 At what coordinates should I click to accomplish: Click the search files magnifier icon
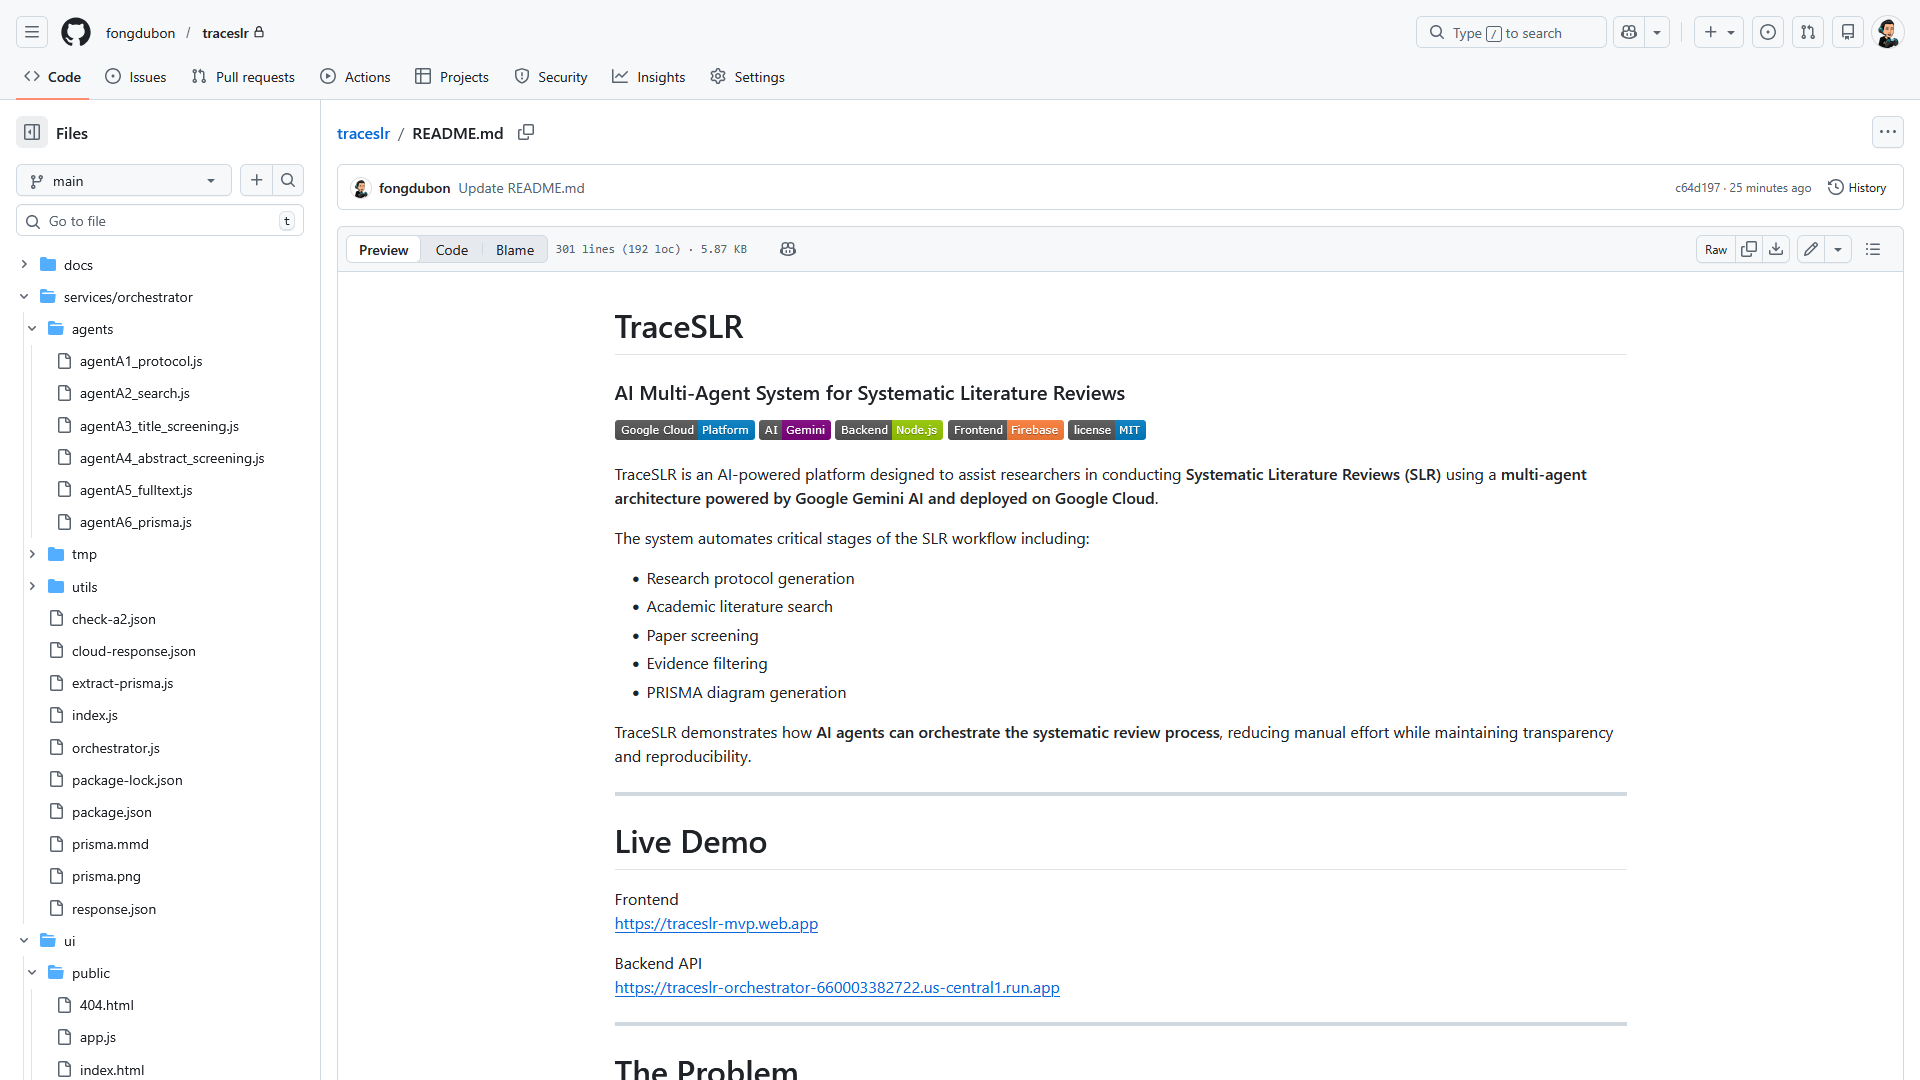pyautogui.click(x=288, y=181)
